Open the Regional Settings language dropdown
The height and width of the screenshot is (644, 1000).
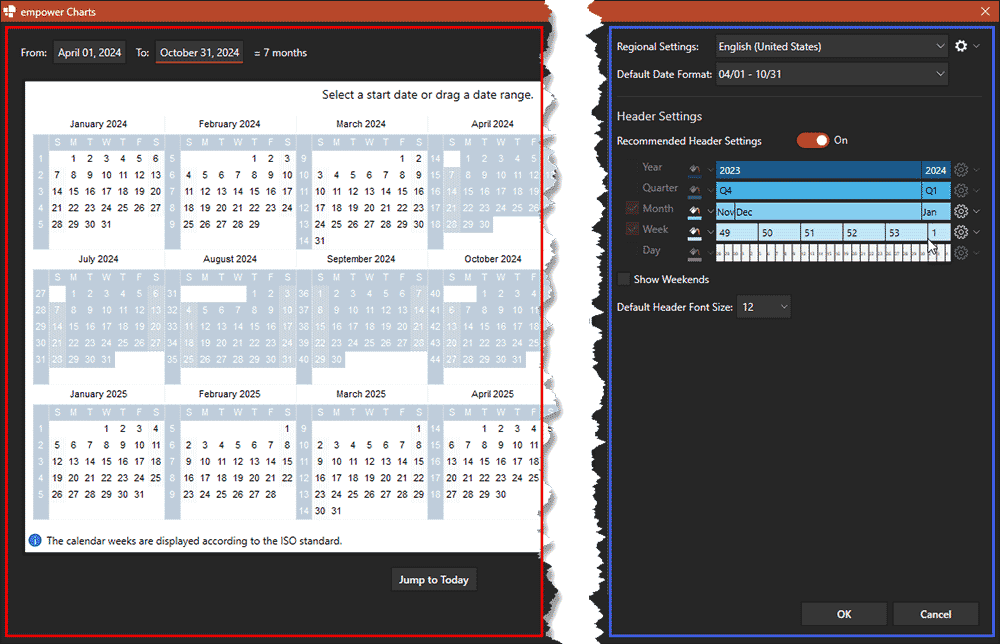pyautogui.click(x=830, y=45)
